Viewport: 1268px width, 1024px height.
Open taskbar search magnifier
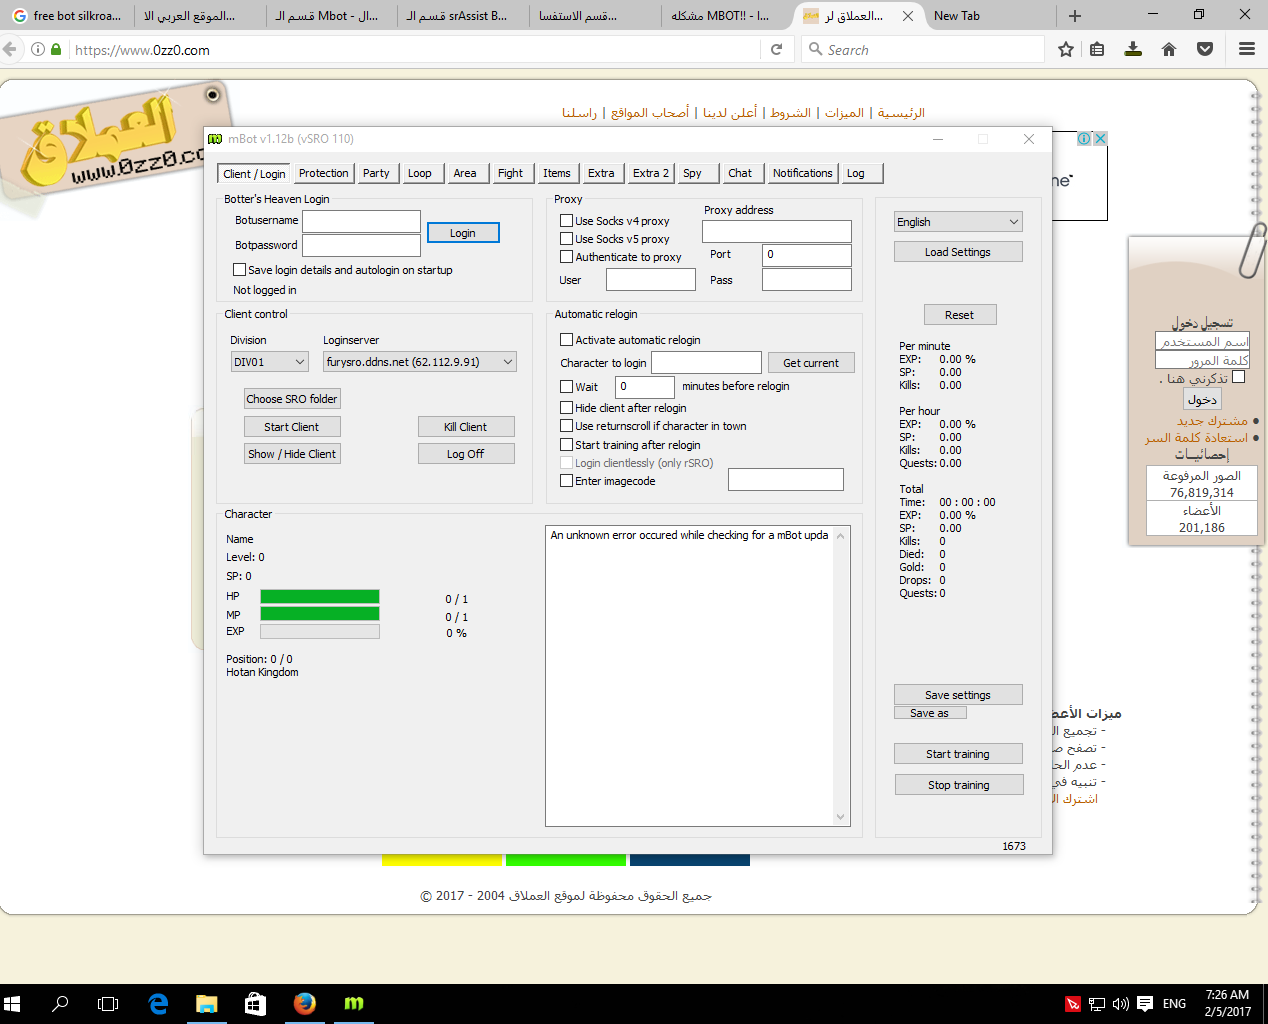click(60, 1003)
